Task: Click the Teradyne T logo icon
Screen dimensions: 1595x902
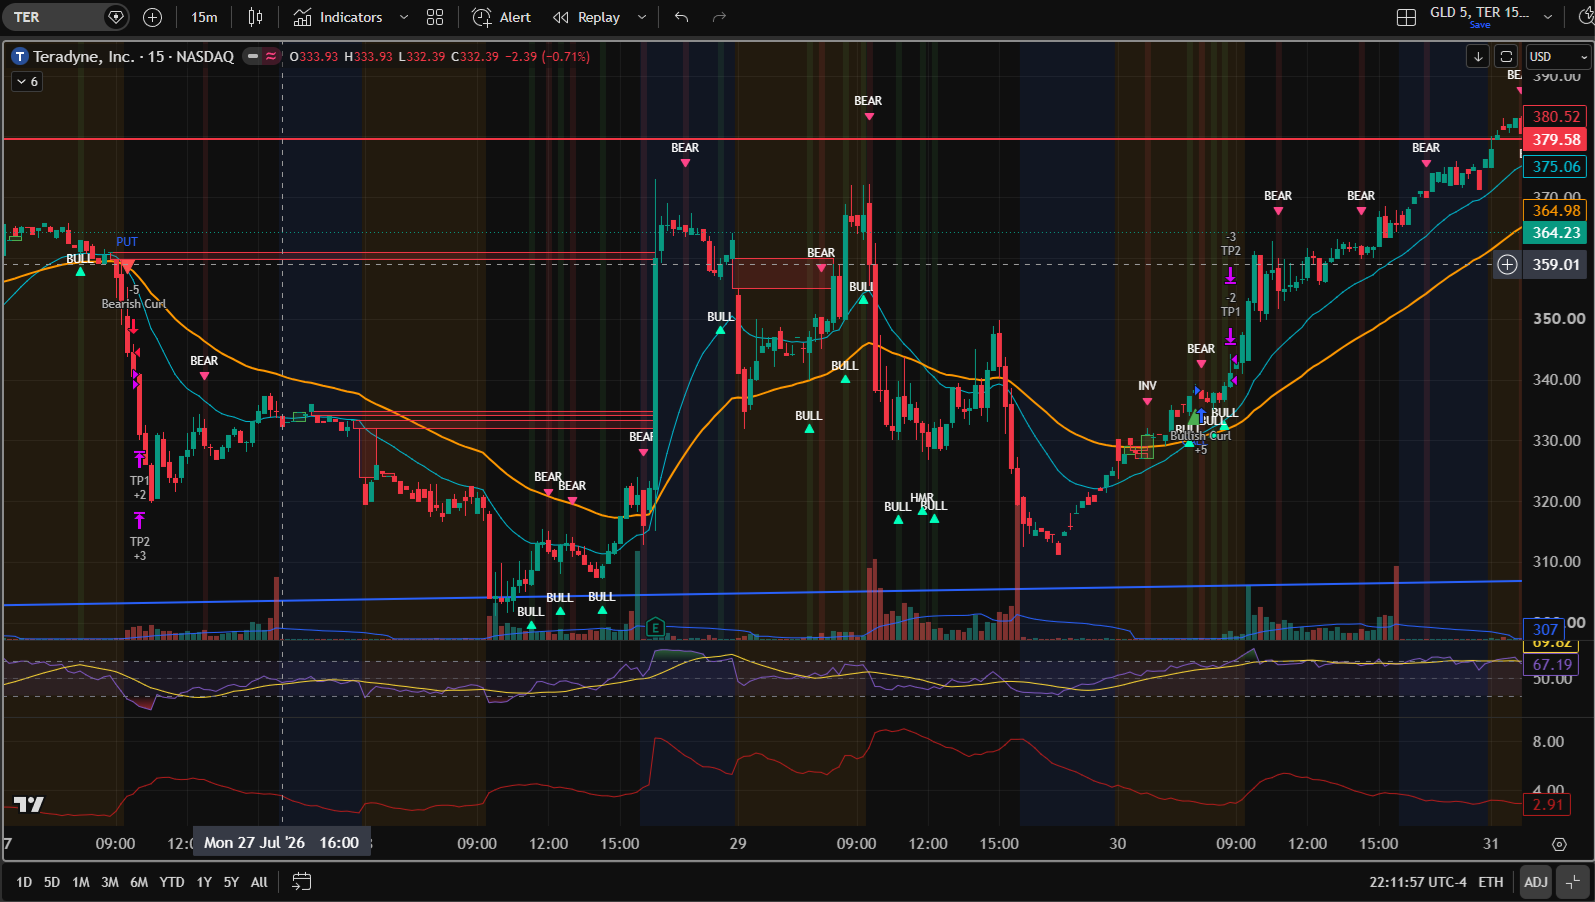Action: point(20,57)
